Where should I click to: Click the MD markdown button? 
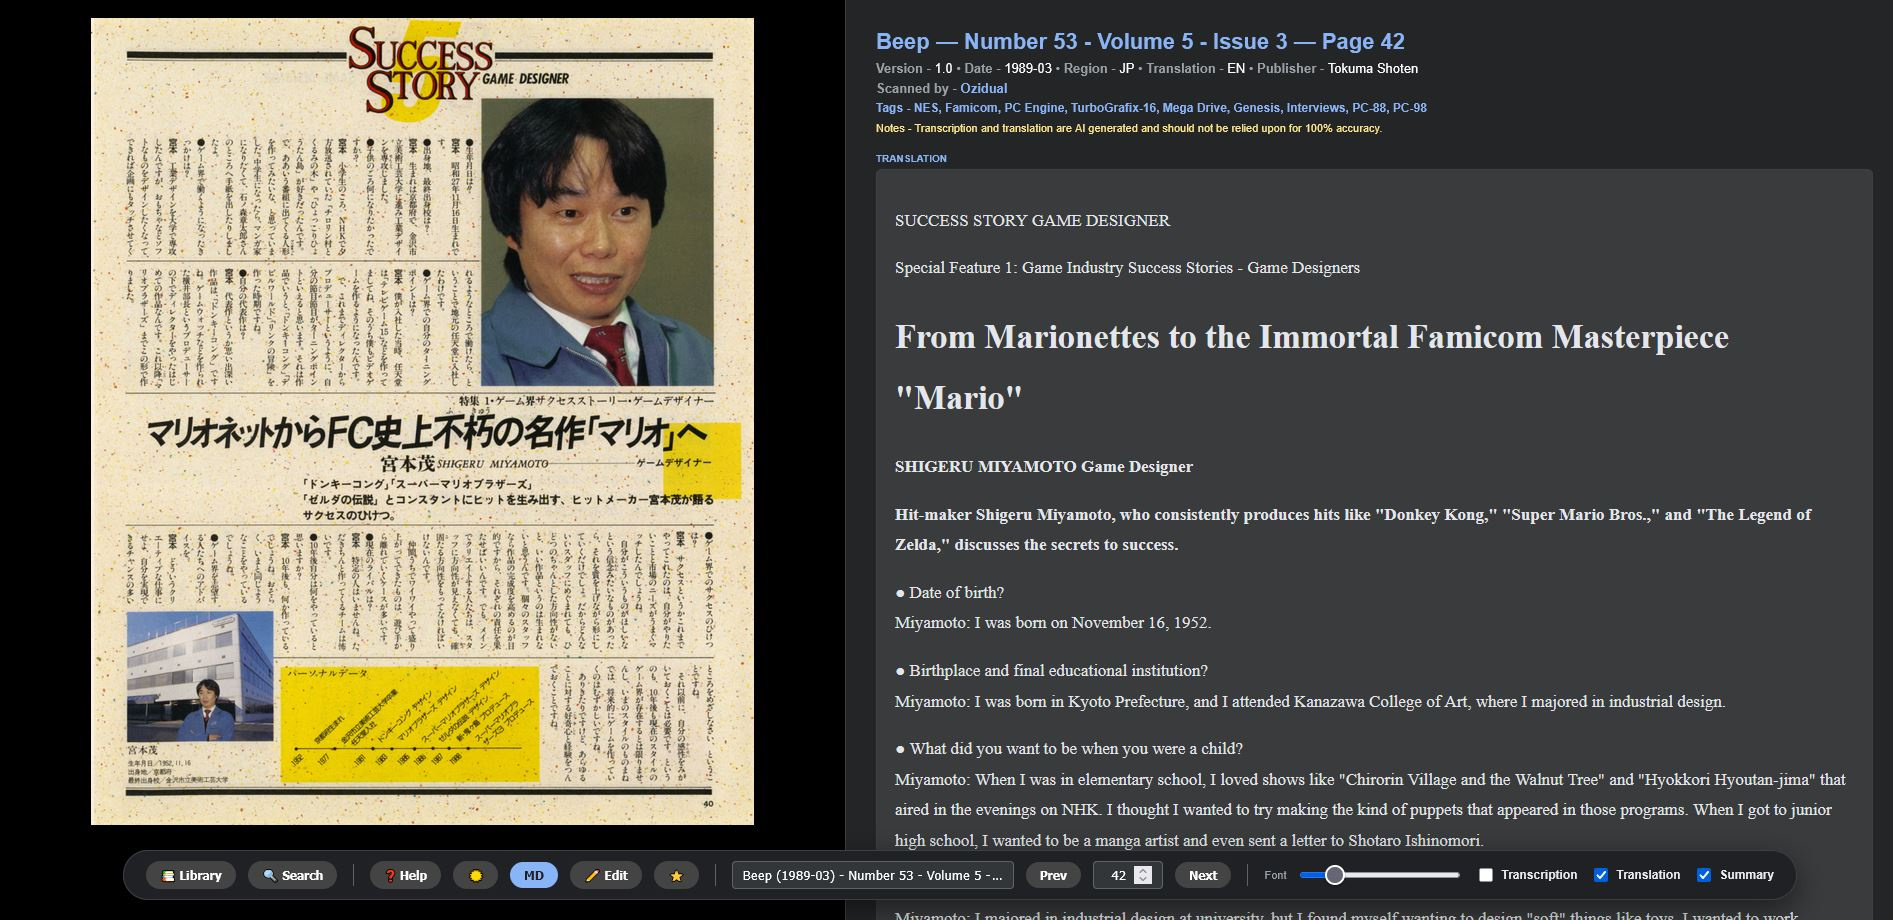(533, 875)
